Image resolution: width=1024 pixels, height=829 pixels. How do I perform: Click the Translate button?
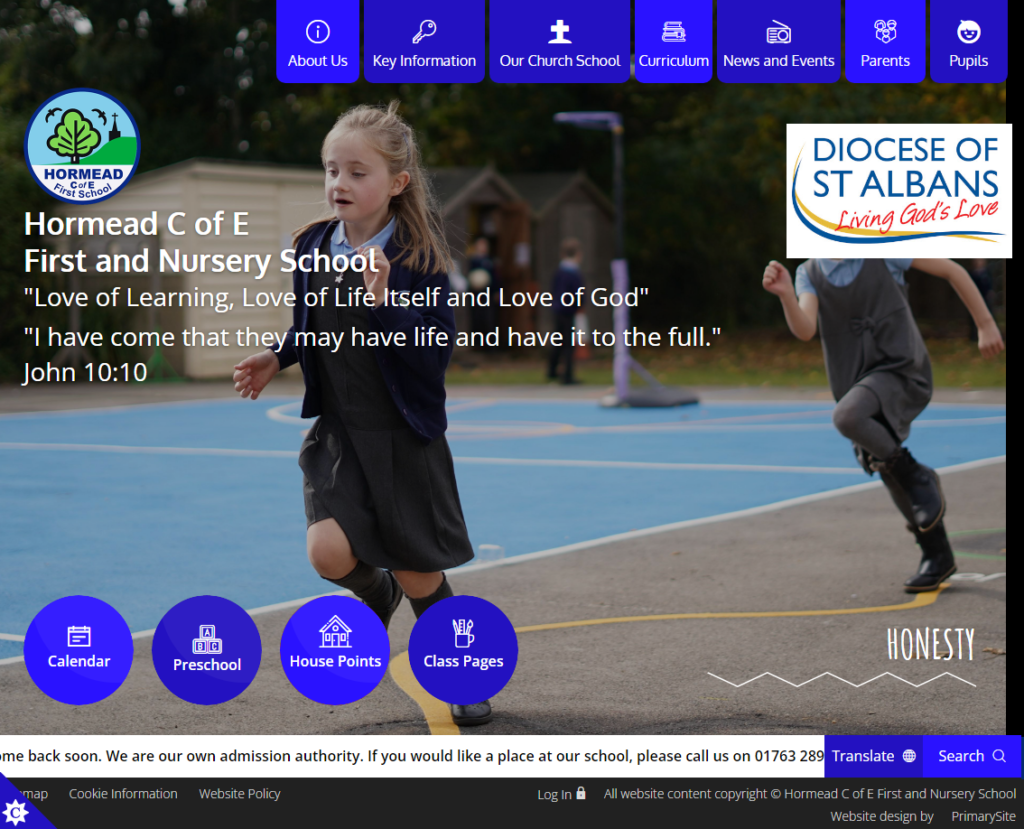pos(873,756)
